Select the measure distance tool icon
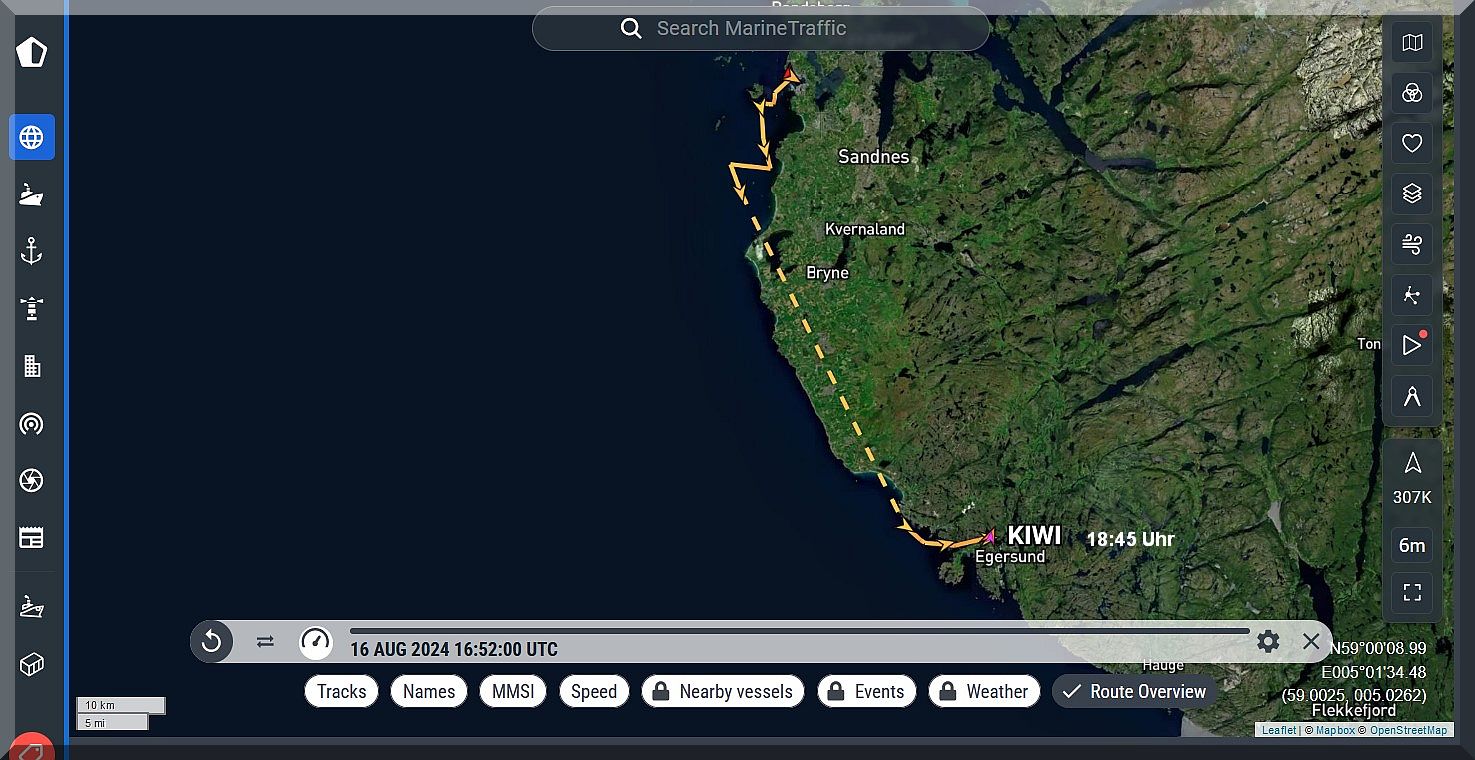The height and width of the screenshot is (760, 1475). [1412, 396]
